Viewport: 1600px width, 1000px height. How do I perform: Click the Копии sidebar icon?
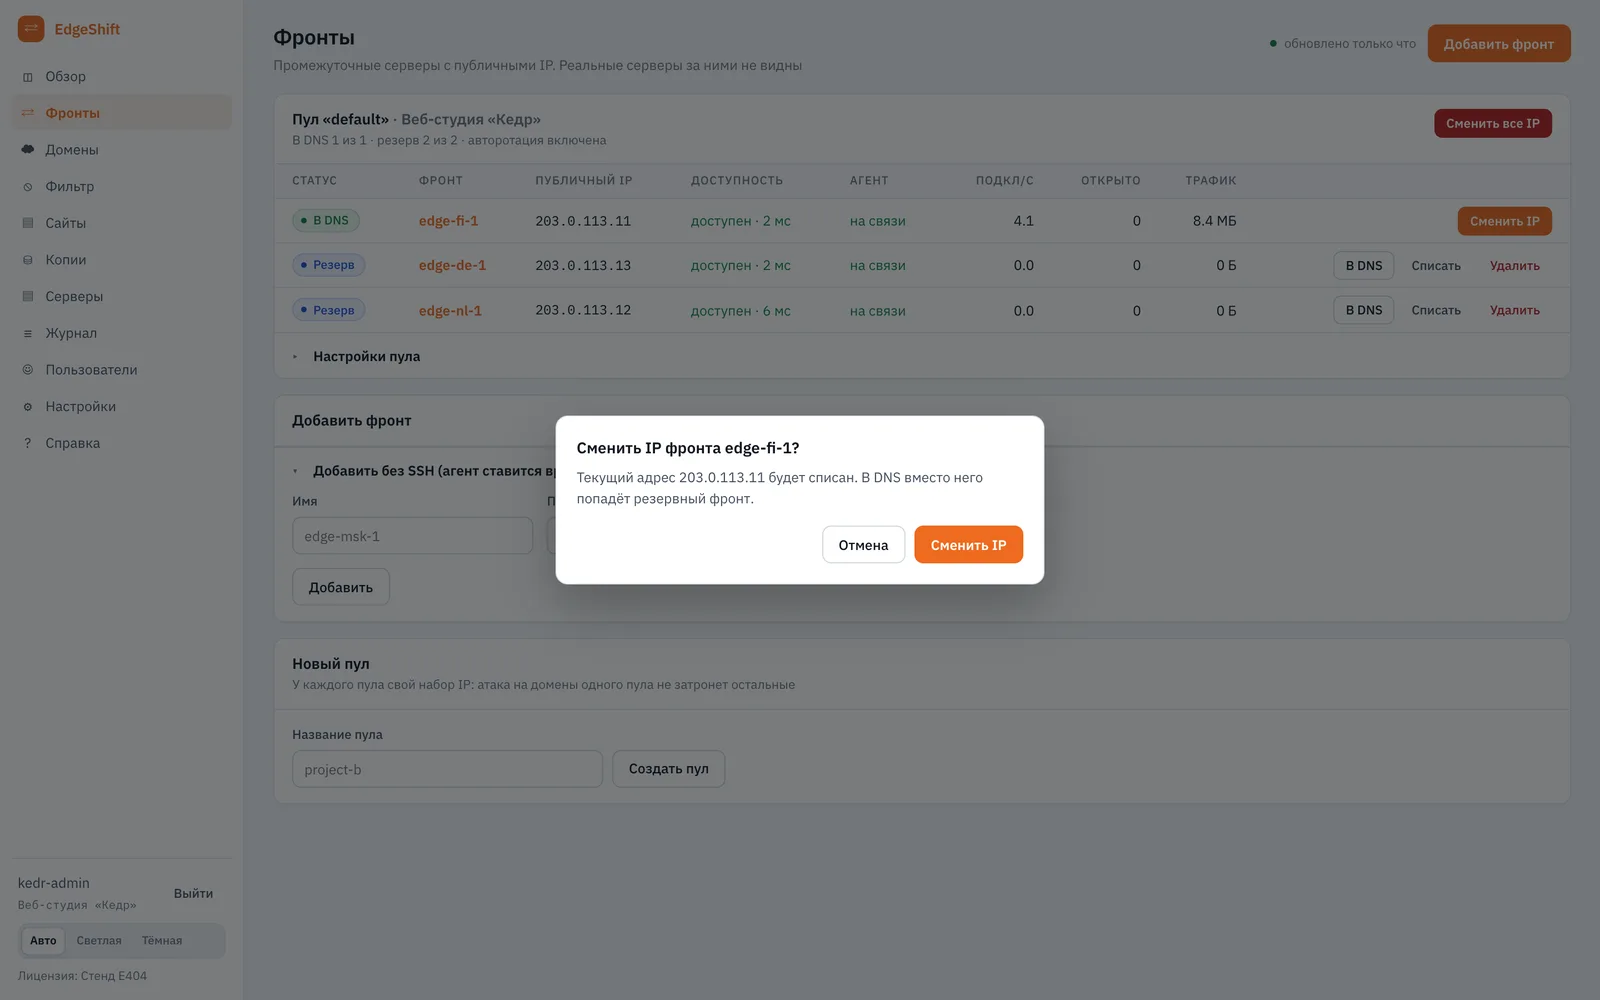point(28,260)
